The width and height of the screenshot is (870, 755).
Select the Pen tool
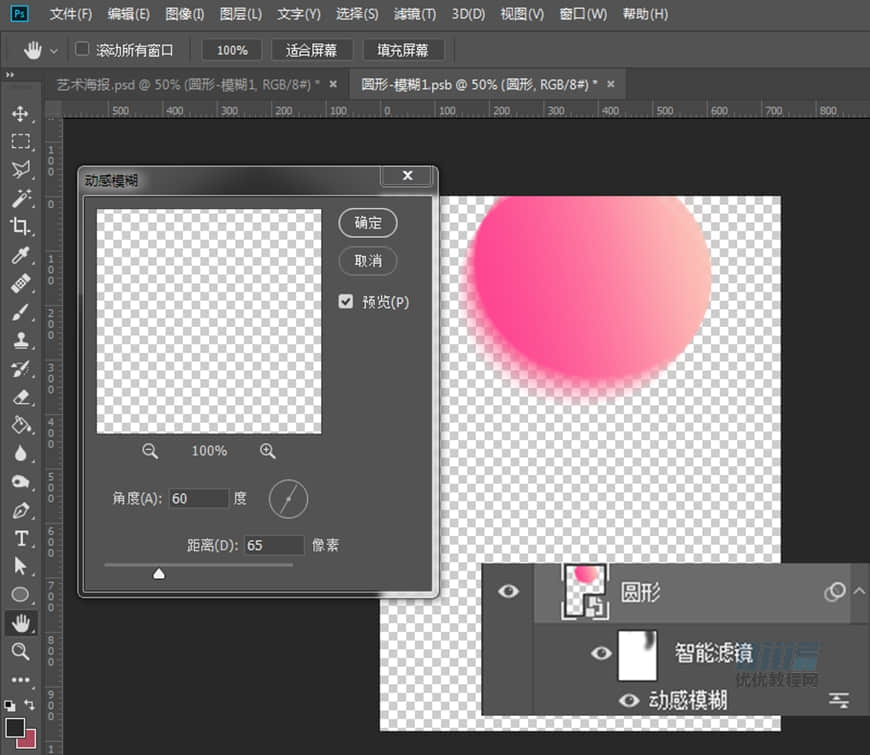pos(21,510)
